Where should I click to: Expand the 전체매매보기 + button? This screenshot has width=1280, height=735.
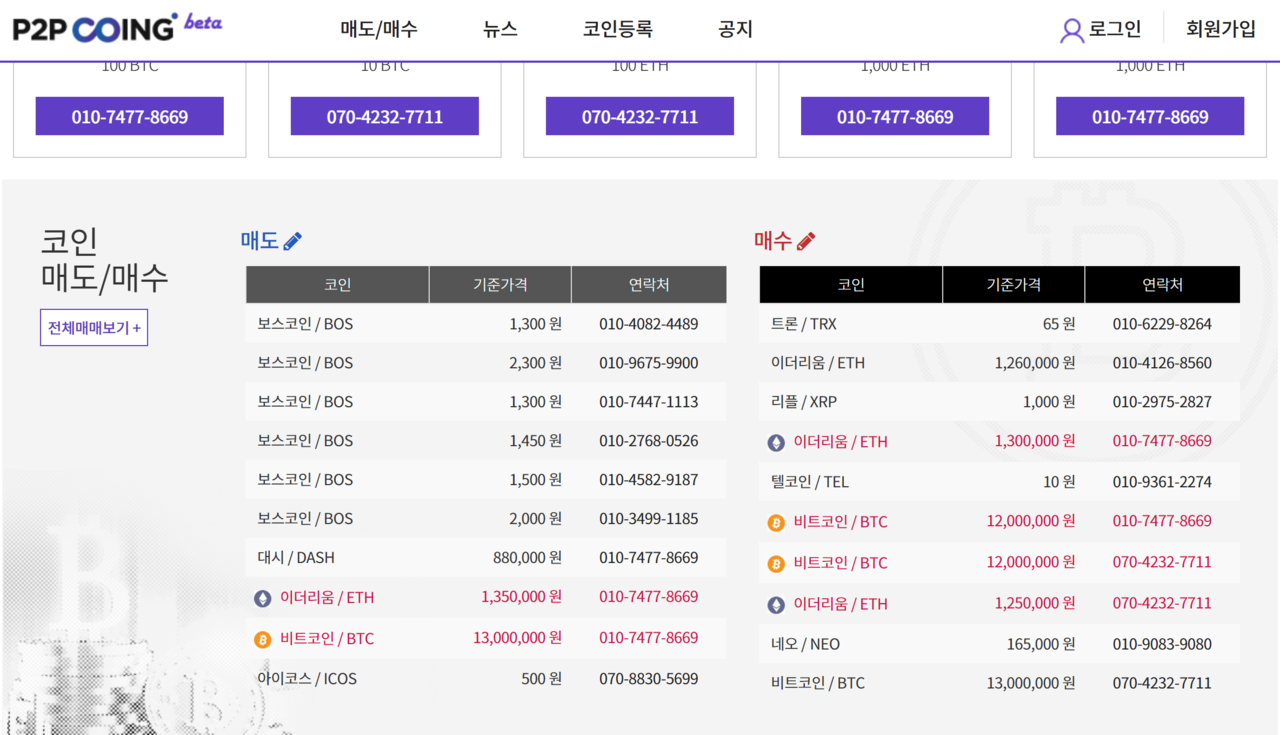tap(94, 328)
